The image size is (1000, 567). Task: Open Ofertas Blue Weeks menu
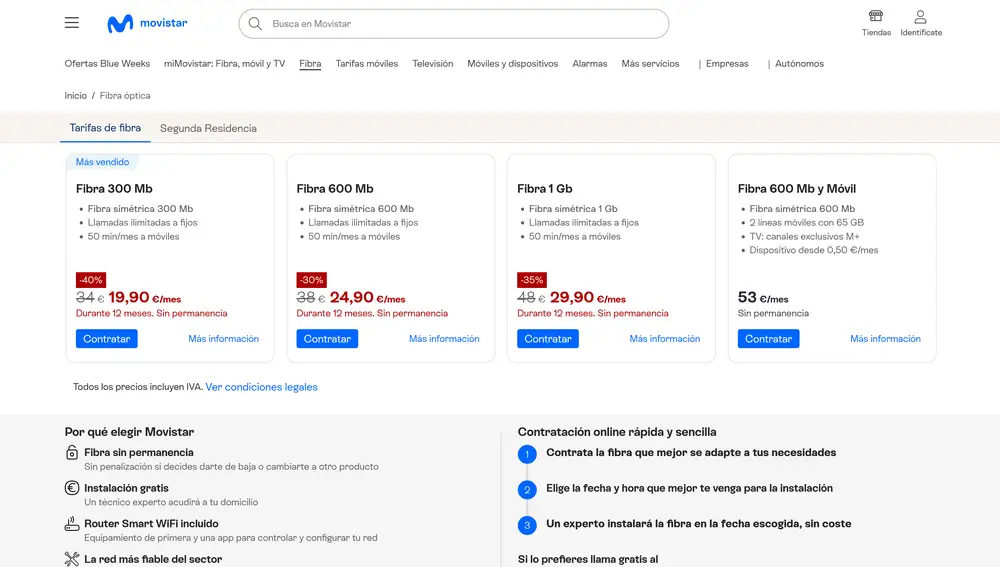pyautogui.click(x=107, y=64)
